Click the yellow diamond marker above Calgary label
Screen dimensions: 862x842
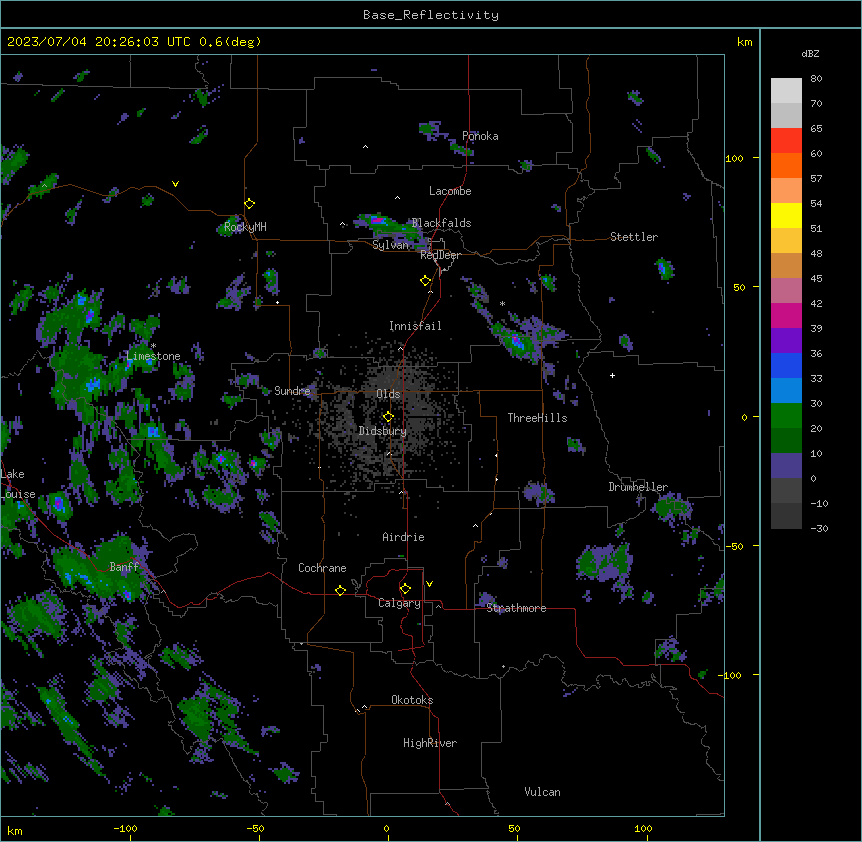tap(405, 589)
